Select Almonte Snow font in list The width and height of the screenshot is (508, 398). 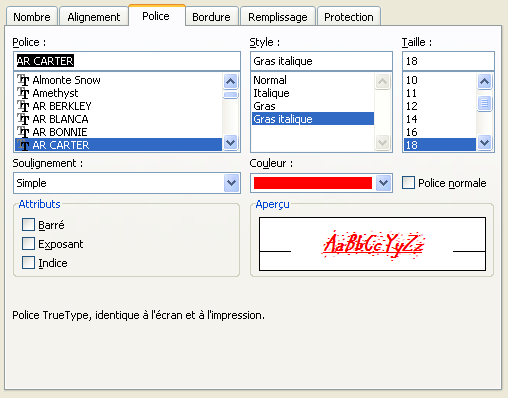(118, 80)
